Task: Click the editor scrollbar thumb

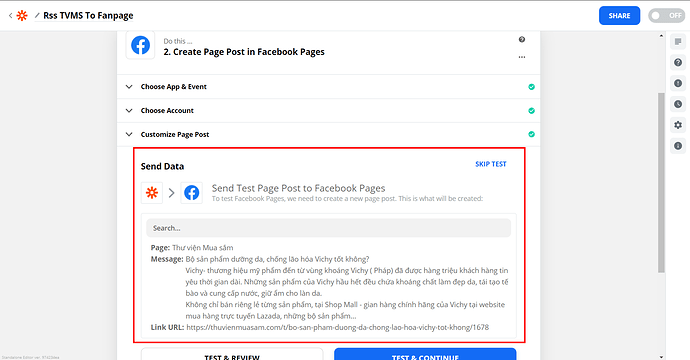Action: (x=661, y=183)
